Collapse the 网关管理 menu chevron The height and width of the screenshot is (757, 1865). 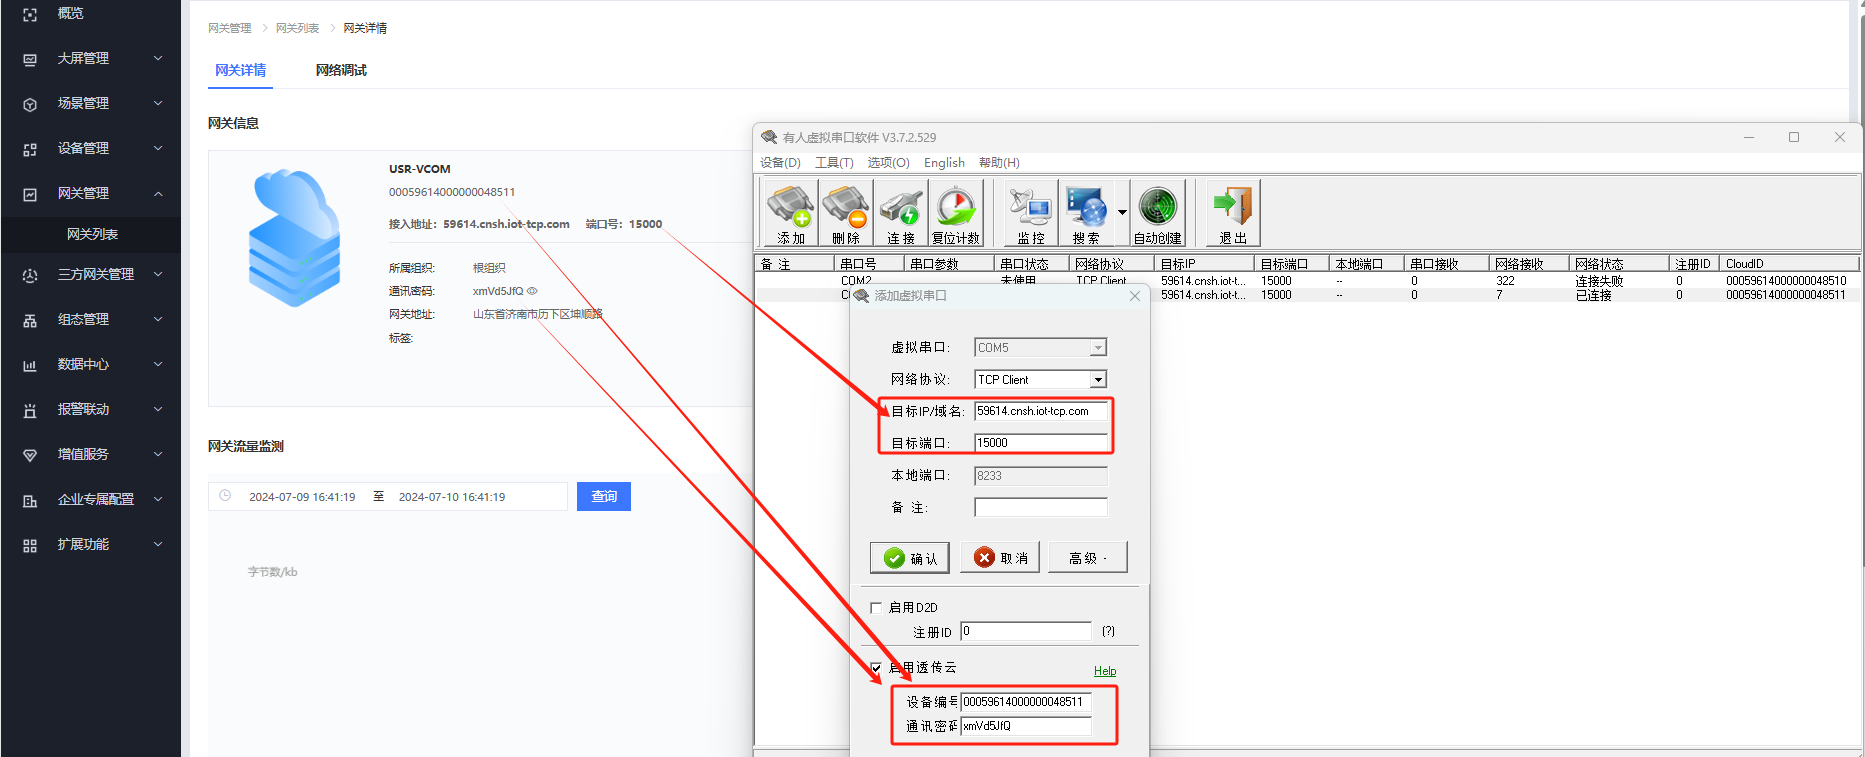point(158,193)
